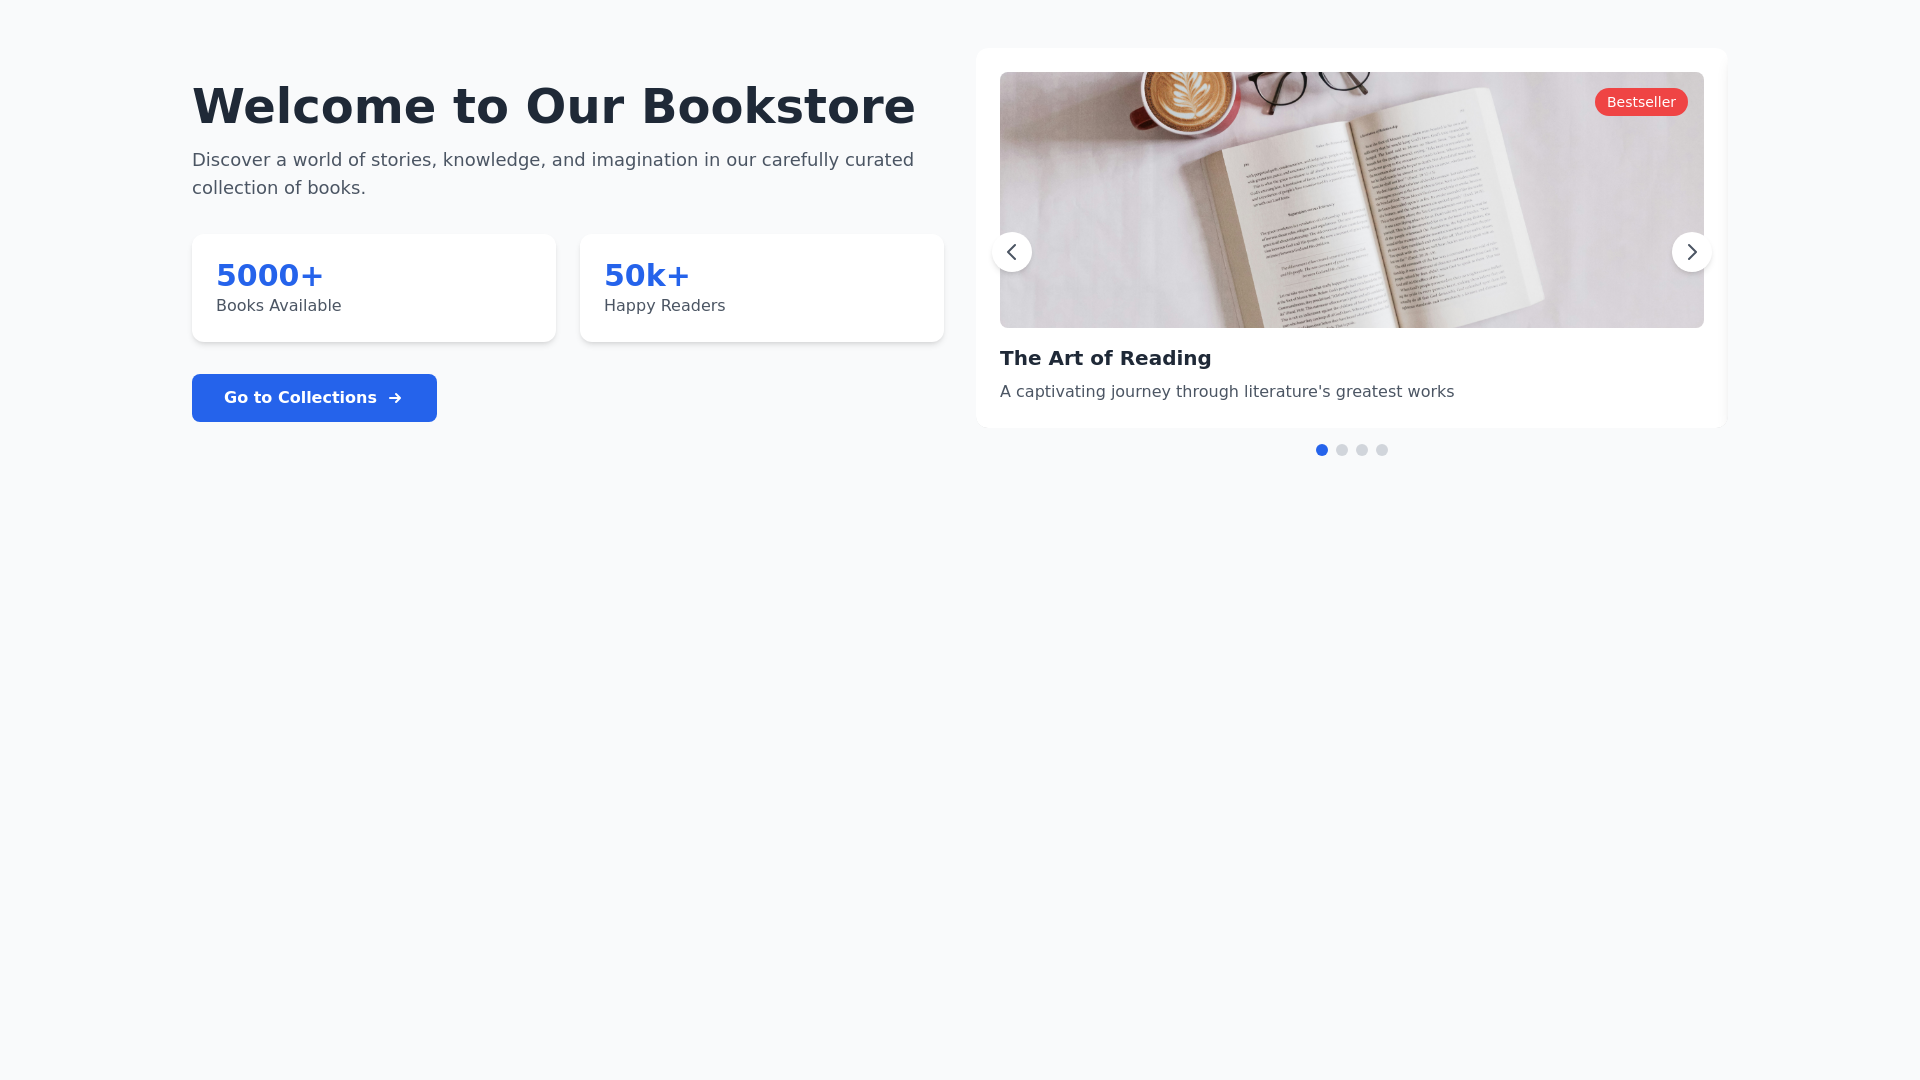
Task: Click The Art of Reading title
Action: [x=1105, y=358]
